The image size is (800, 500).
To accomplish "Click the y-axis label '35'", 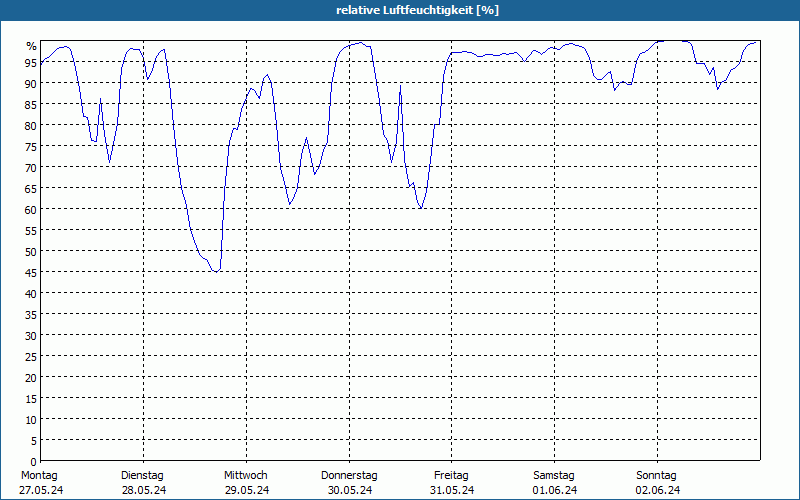I will (31, 314).
